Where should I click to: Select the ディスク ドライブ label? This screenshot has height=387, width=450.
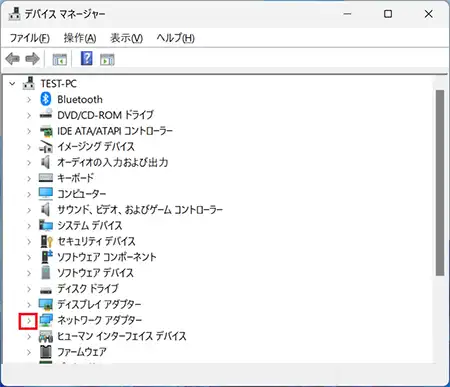(88, 288)
